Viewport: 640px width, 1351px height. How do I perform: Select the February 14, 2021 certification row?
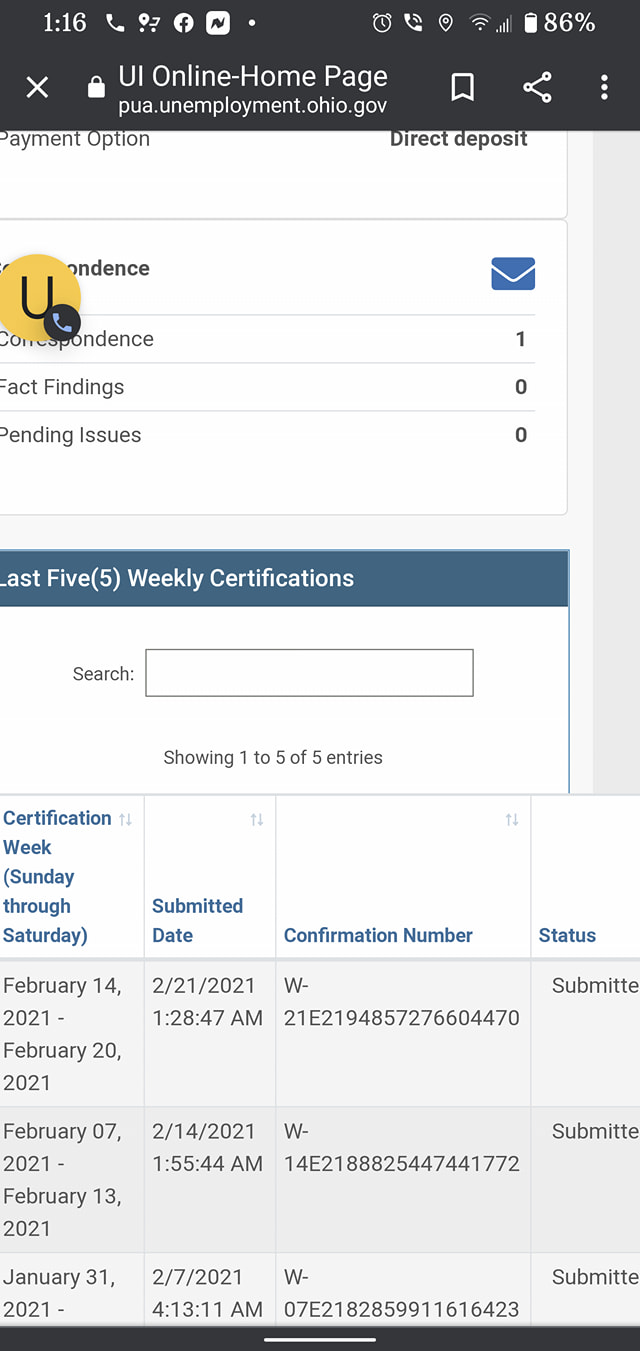coord(320,1034)
